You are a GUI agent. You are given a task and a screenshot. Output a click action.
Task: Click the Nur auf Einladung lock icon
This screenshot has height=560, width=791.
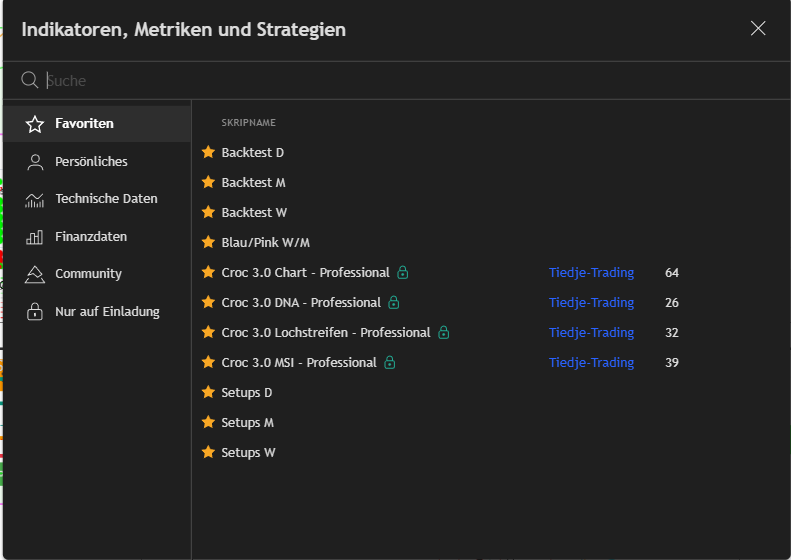coord(35,312)
